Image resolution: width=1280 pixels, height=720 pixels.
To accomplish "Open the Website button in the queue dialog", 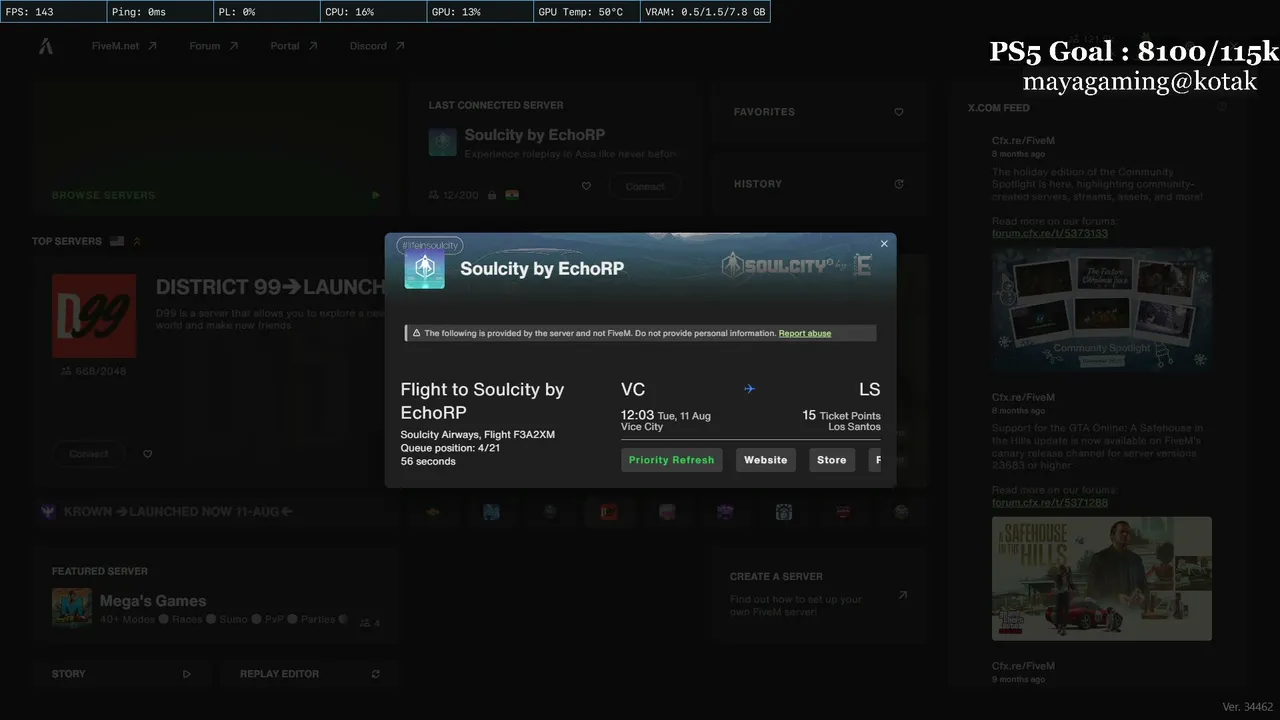I will pos(766,460).
